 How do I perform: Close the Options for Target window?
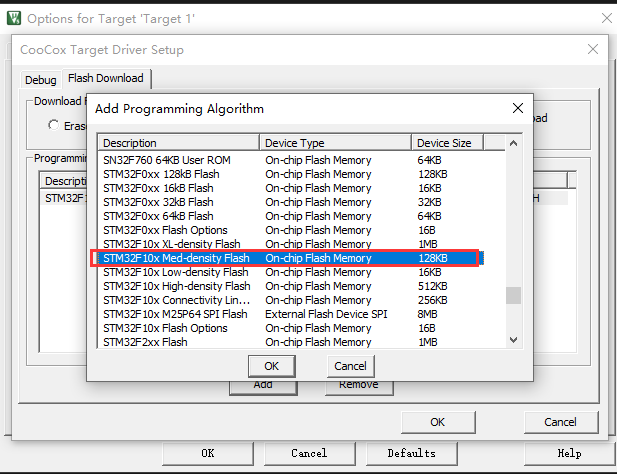click(606, 18)
